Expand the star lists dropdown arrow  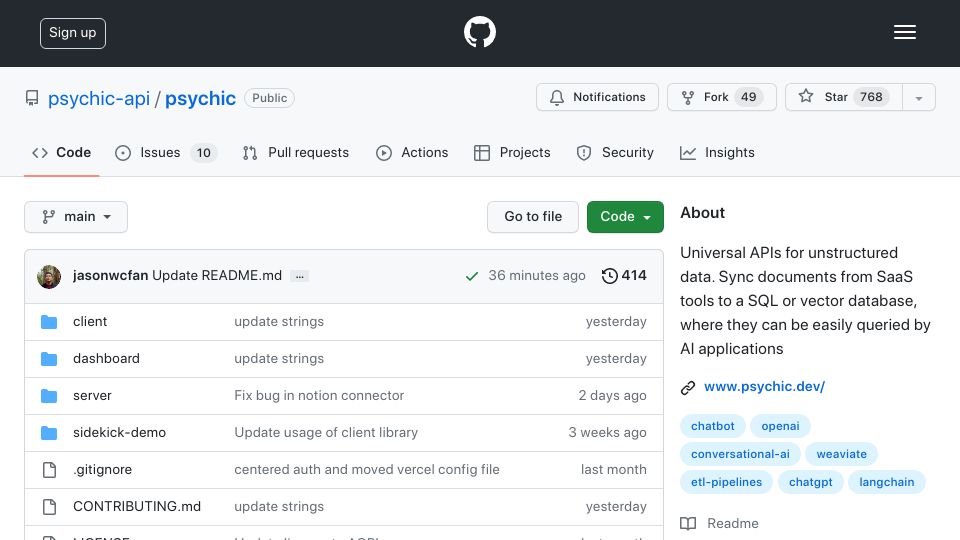[918, 98]
